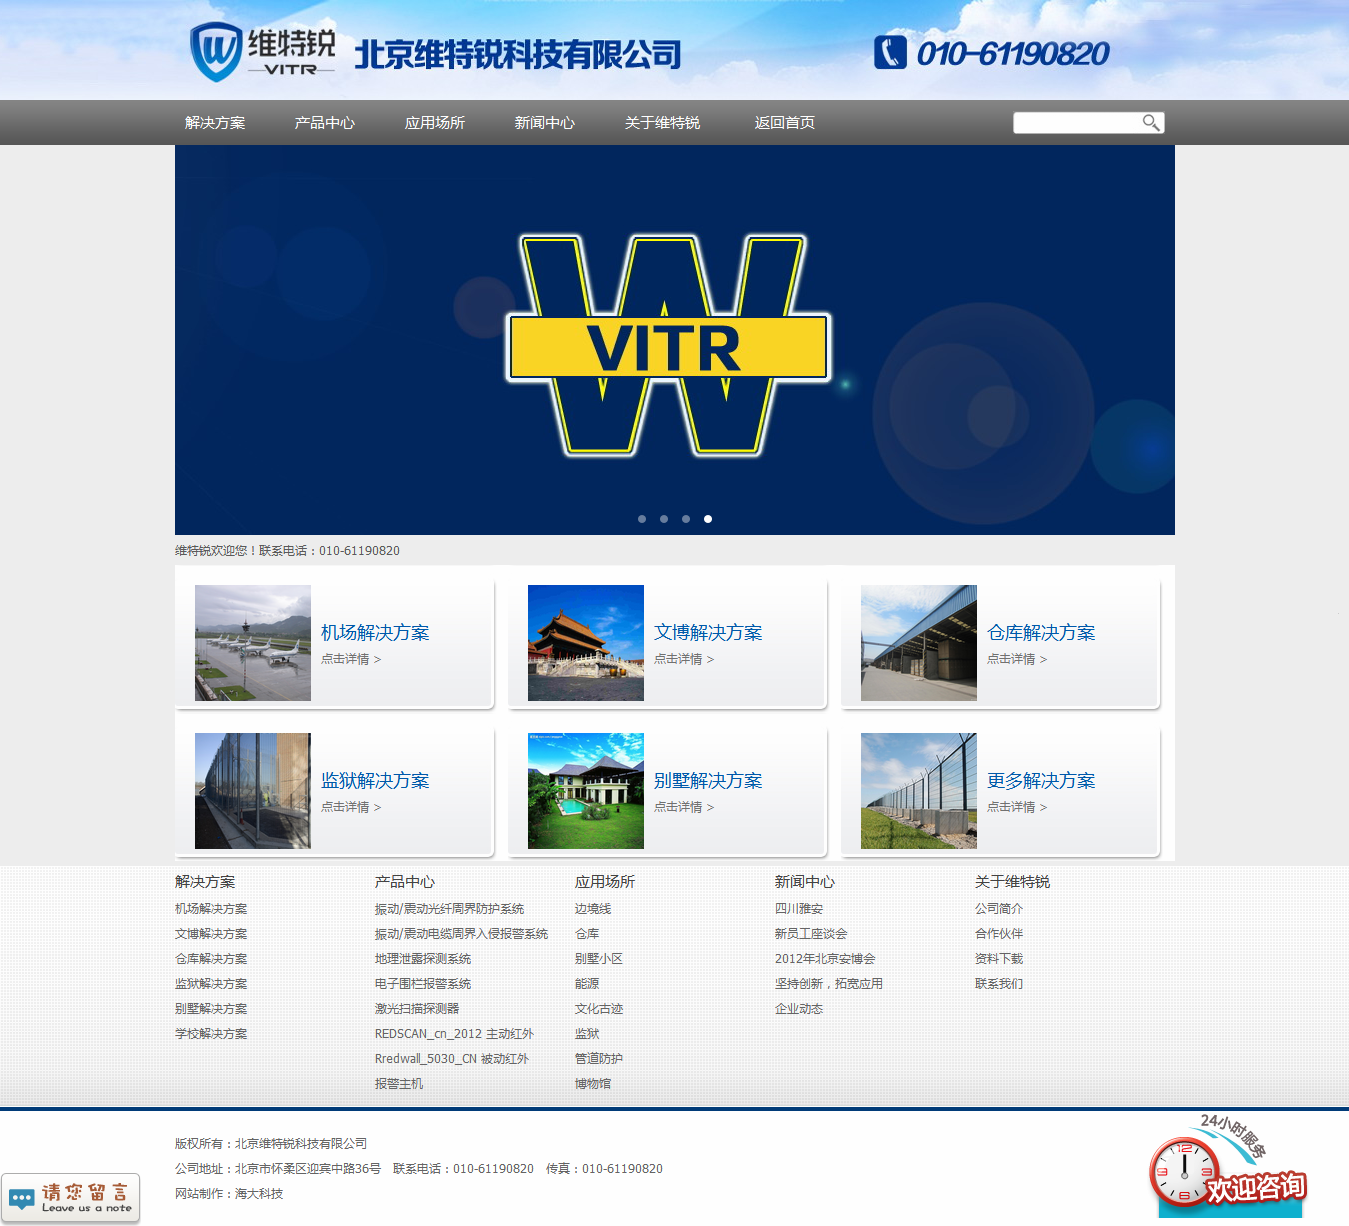Image resolution: width=1349 pixels, height=1226 pixels.
Task: Focus the search input field
Action: 1076,122
